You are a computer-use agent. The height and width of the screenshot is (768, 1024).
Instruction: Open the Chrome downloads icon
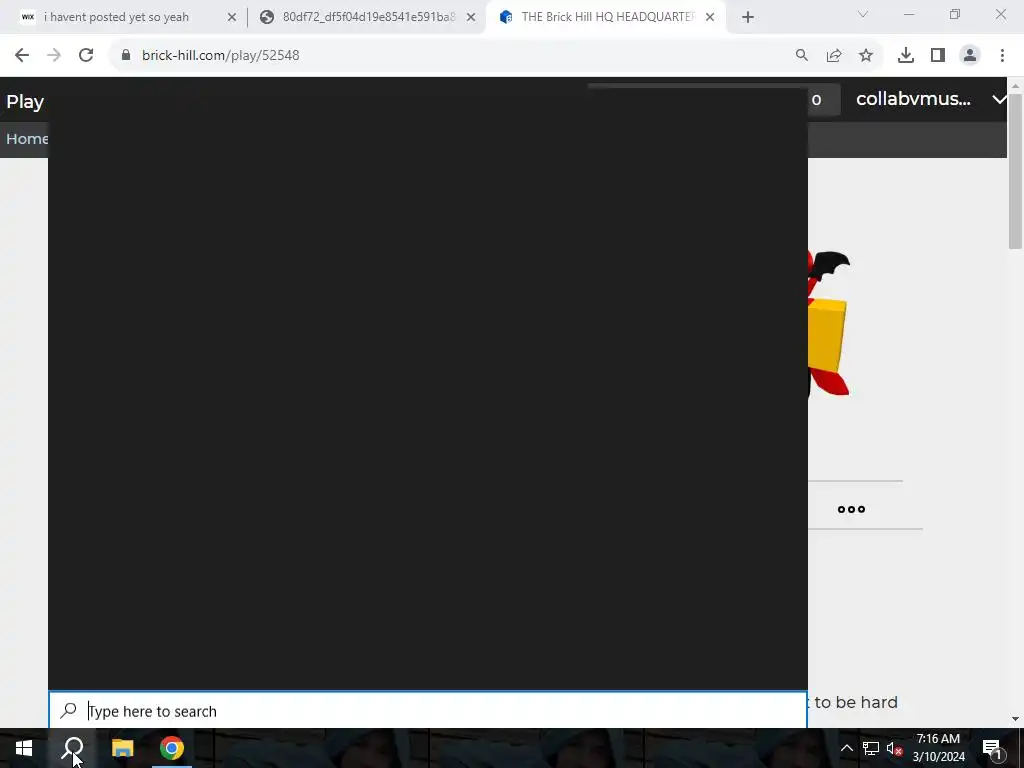(x=906, y=56)
